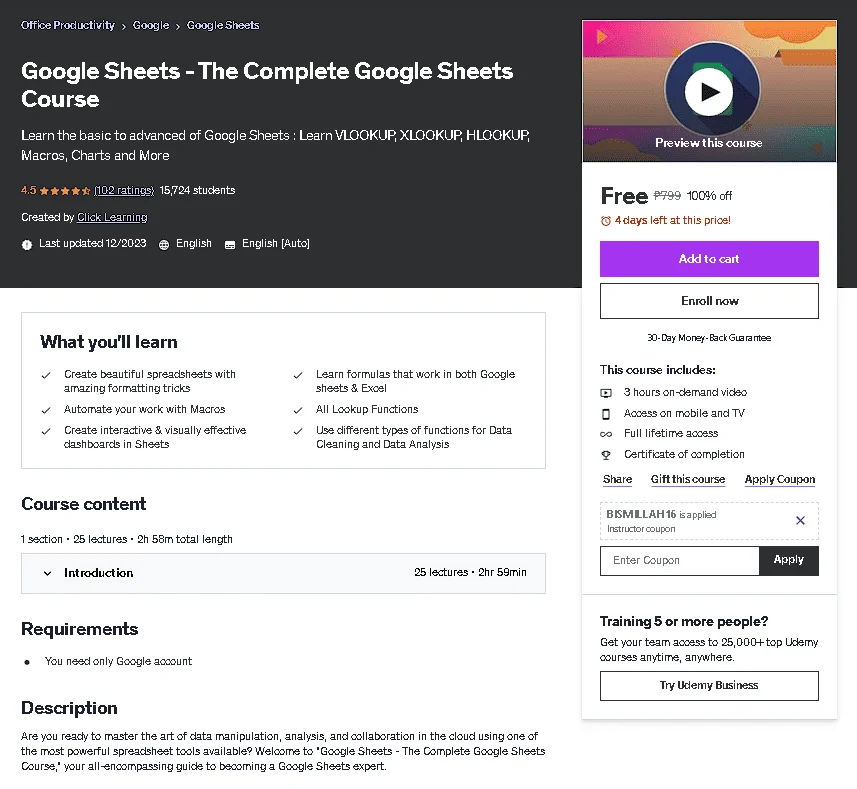The width and height of the screenshot is (857, 789).
Task: Add the course to cart
Action: click(x=709, y=259)
